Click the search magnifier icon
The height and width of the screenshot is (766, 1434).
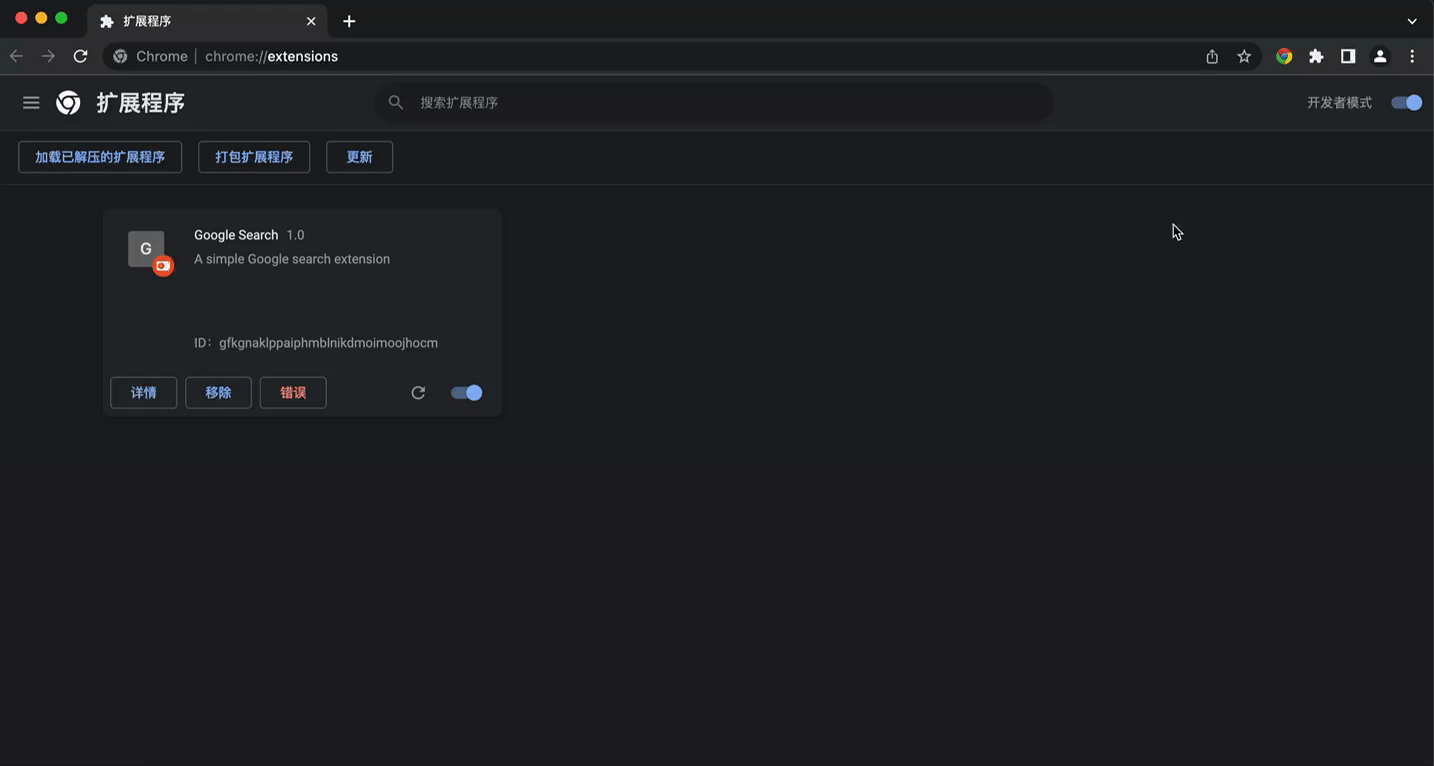click(396, 102)
